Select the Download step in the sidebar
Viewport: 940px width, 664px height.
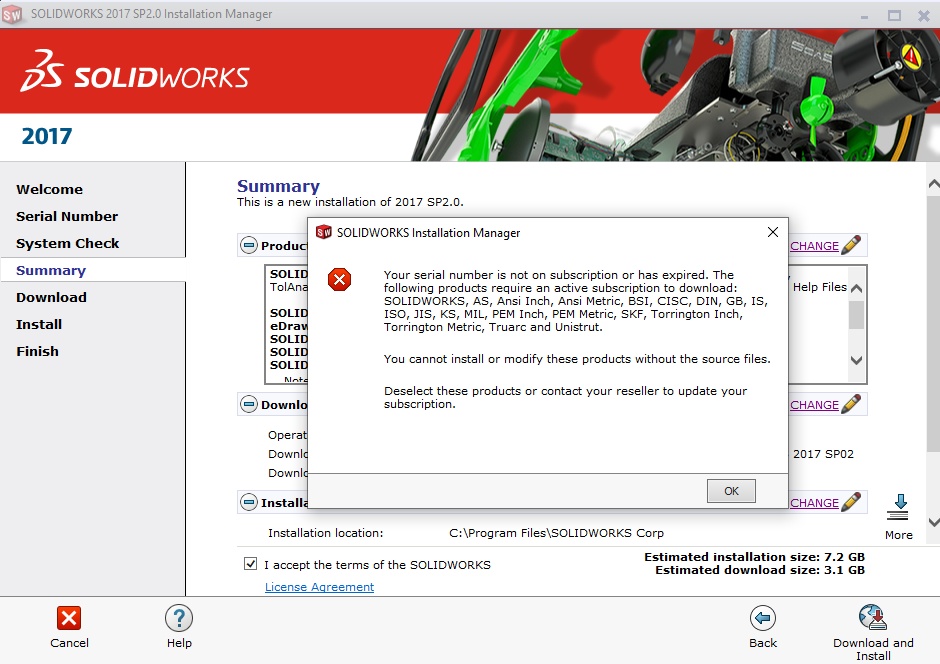[52, 297]
